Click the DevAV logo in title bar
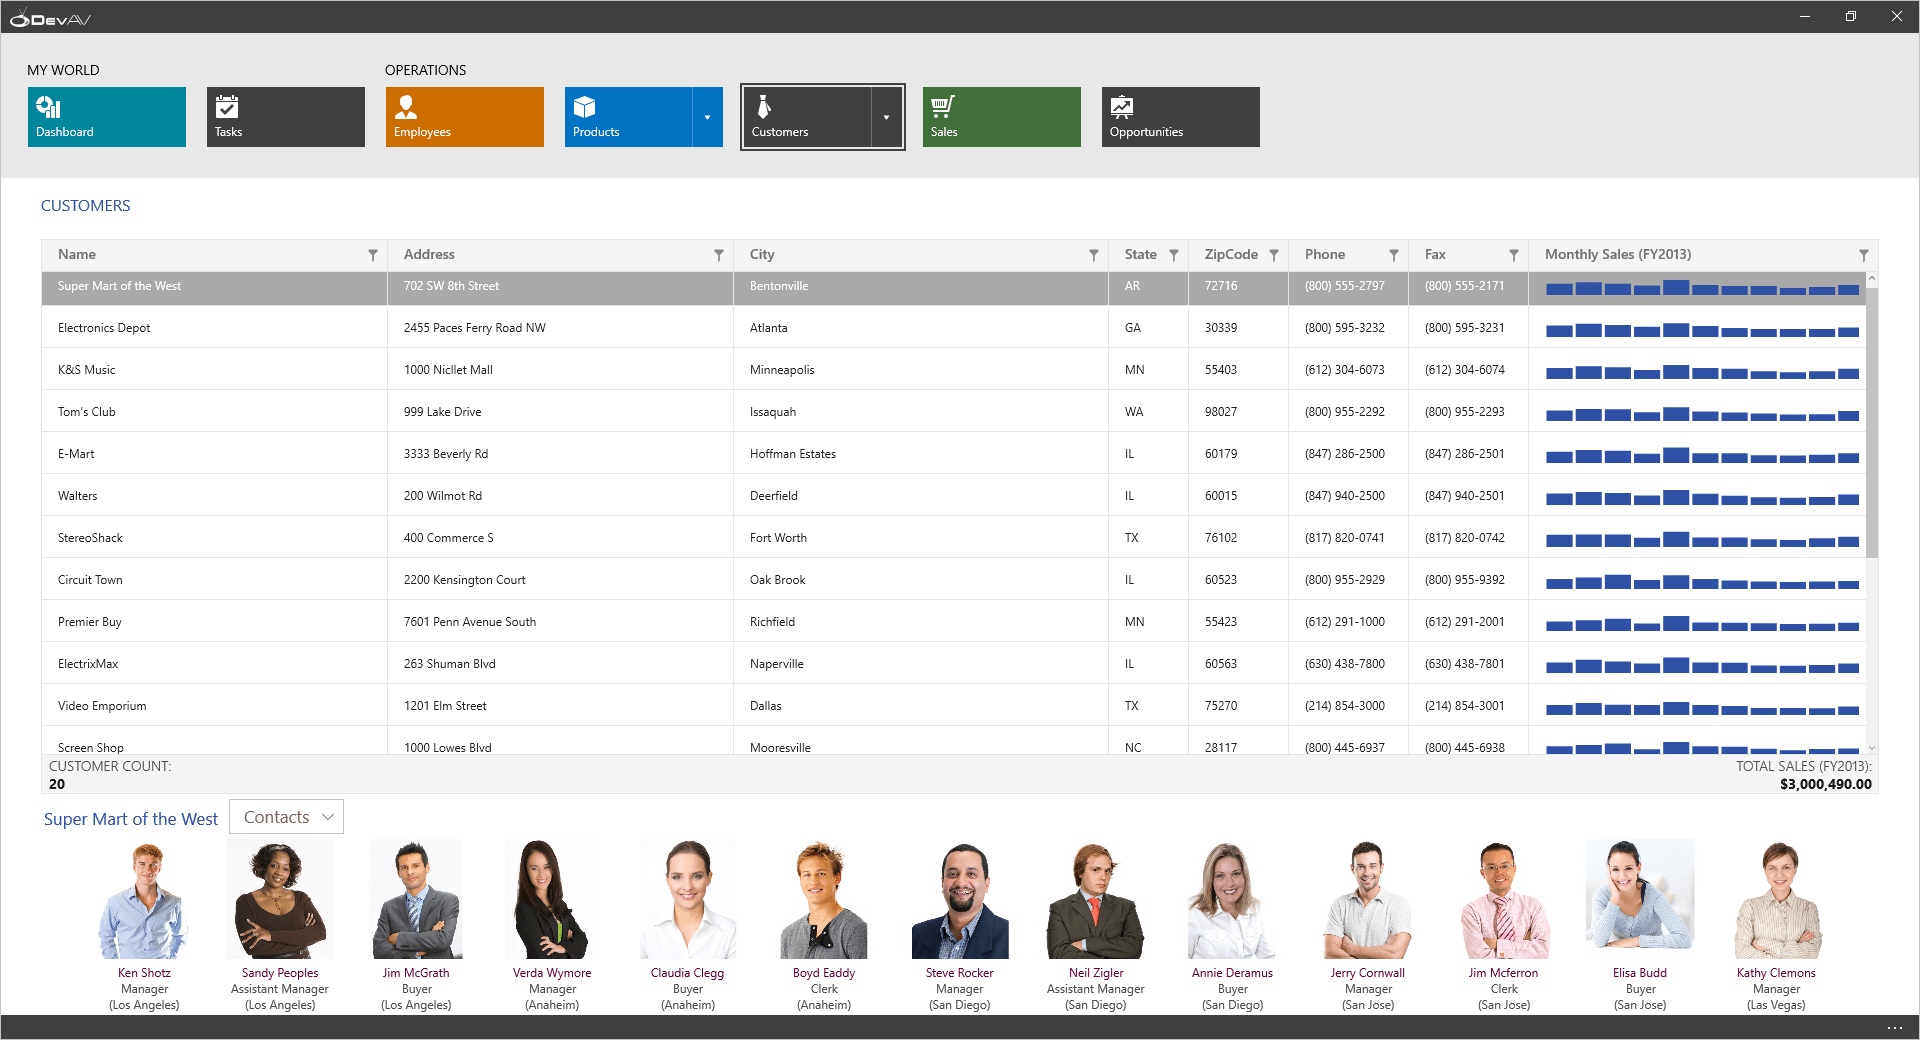 tap(50, 19)
